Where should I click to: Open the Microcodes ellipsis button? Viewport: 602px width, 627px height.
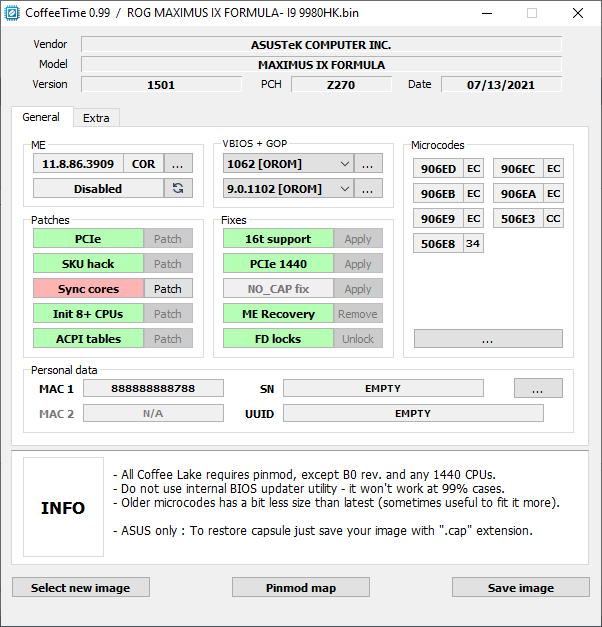coord(488,339)
